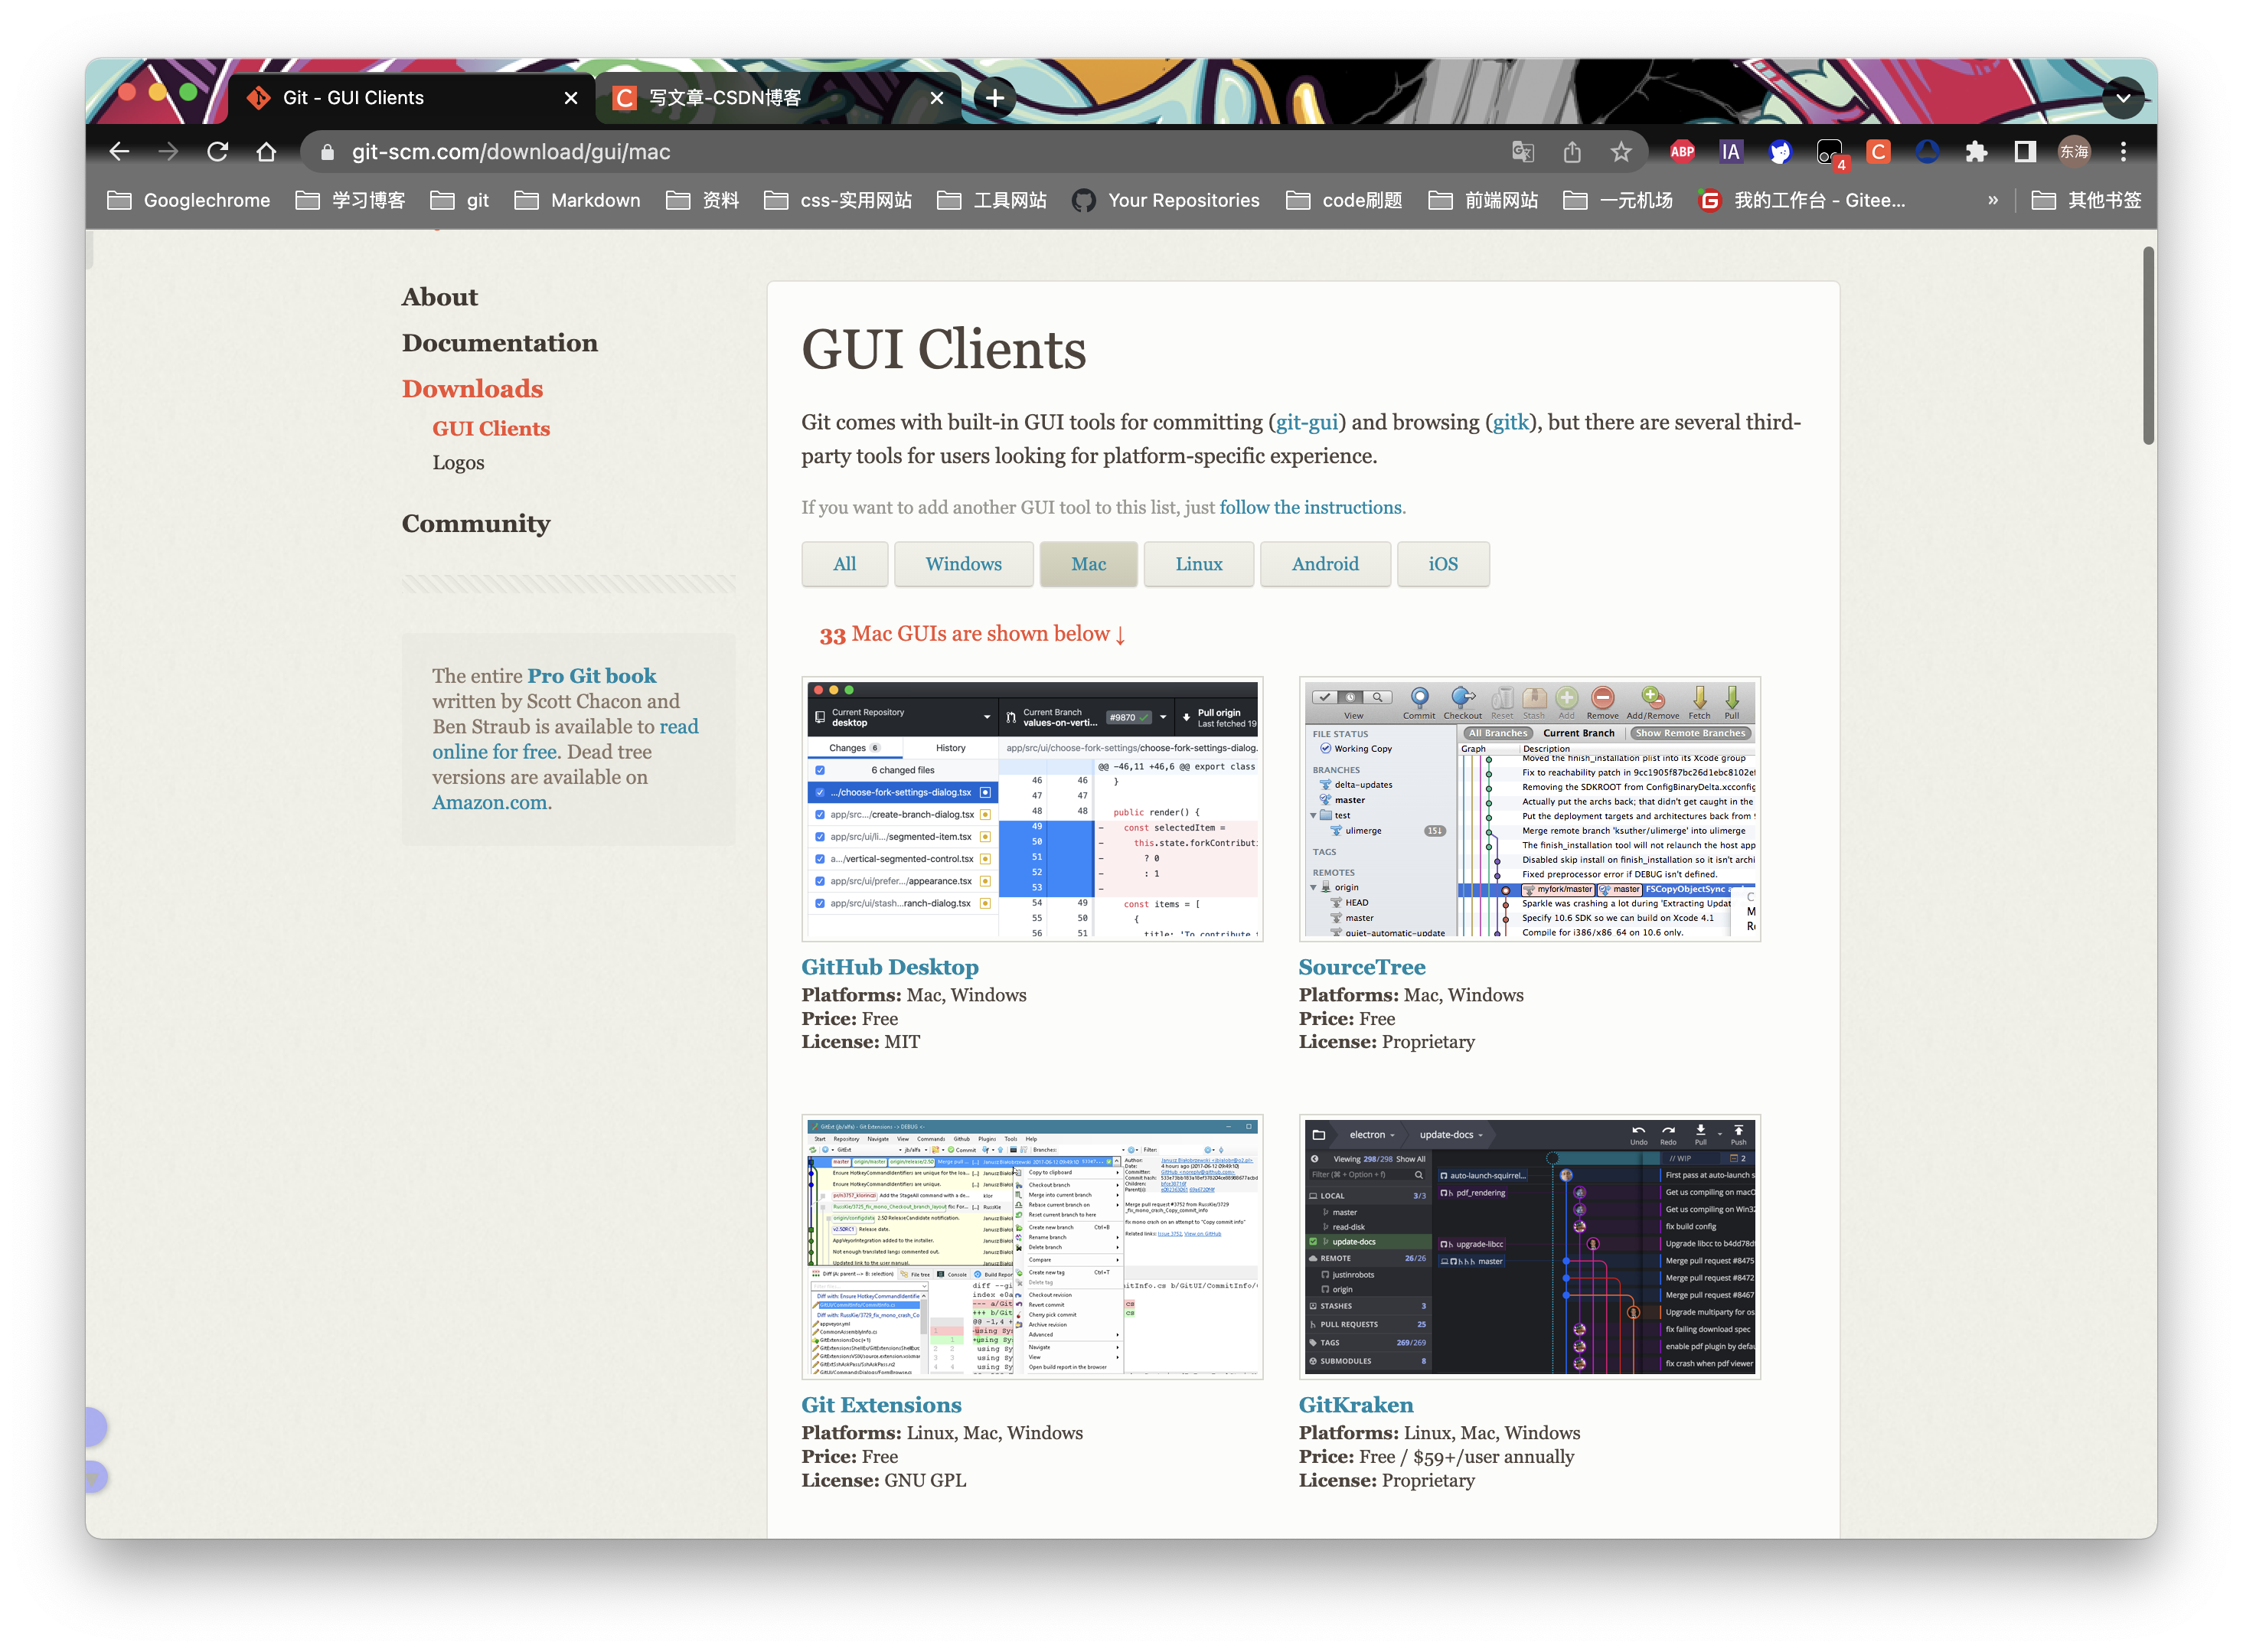Image resolution: width=2243 pixels, height=1652 pixels.
Task: Expand the Googlechrome bookmark folder
Action: pos(189,201)
